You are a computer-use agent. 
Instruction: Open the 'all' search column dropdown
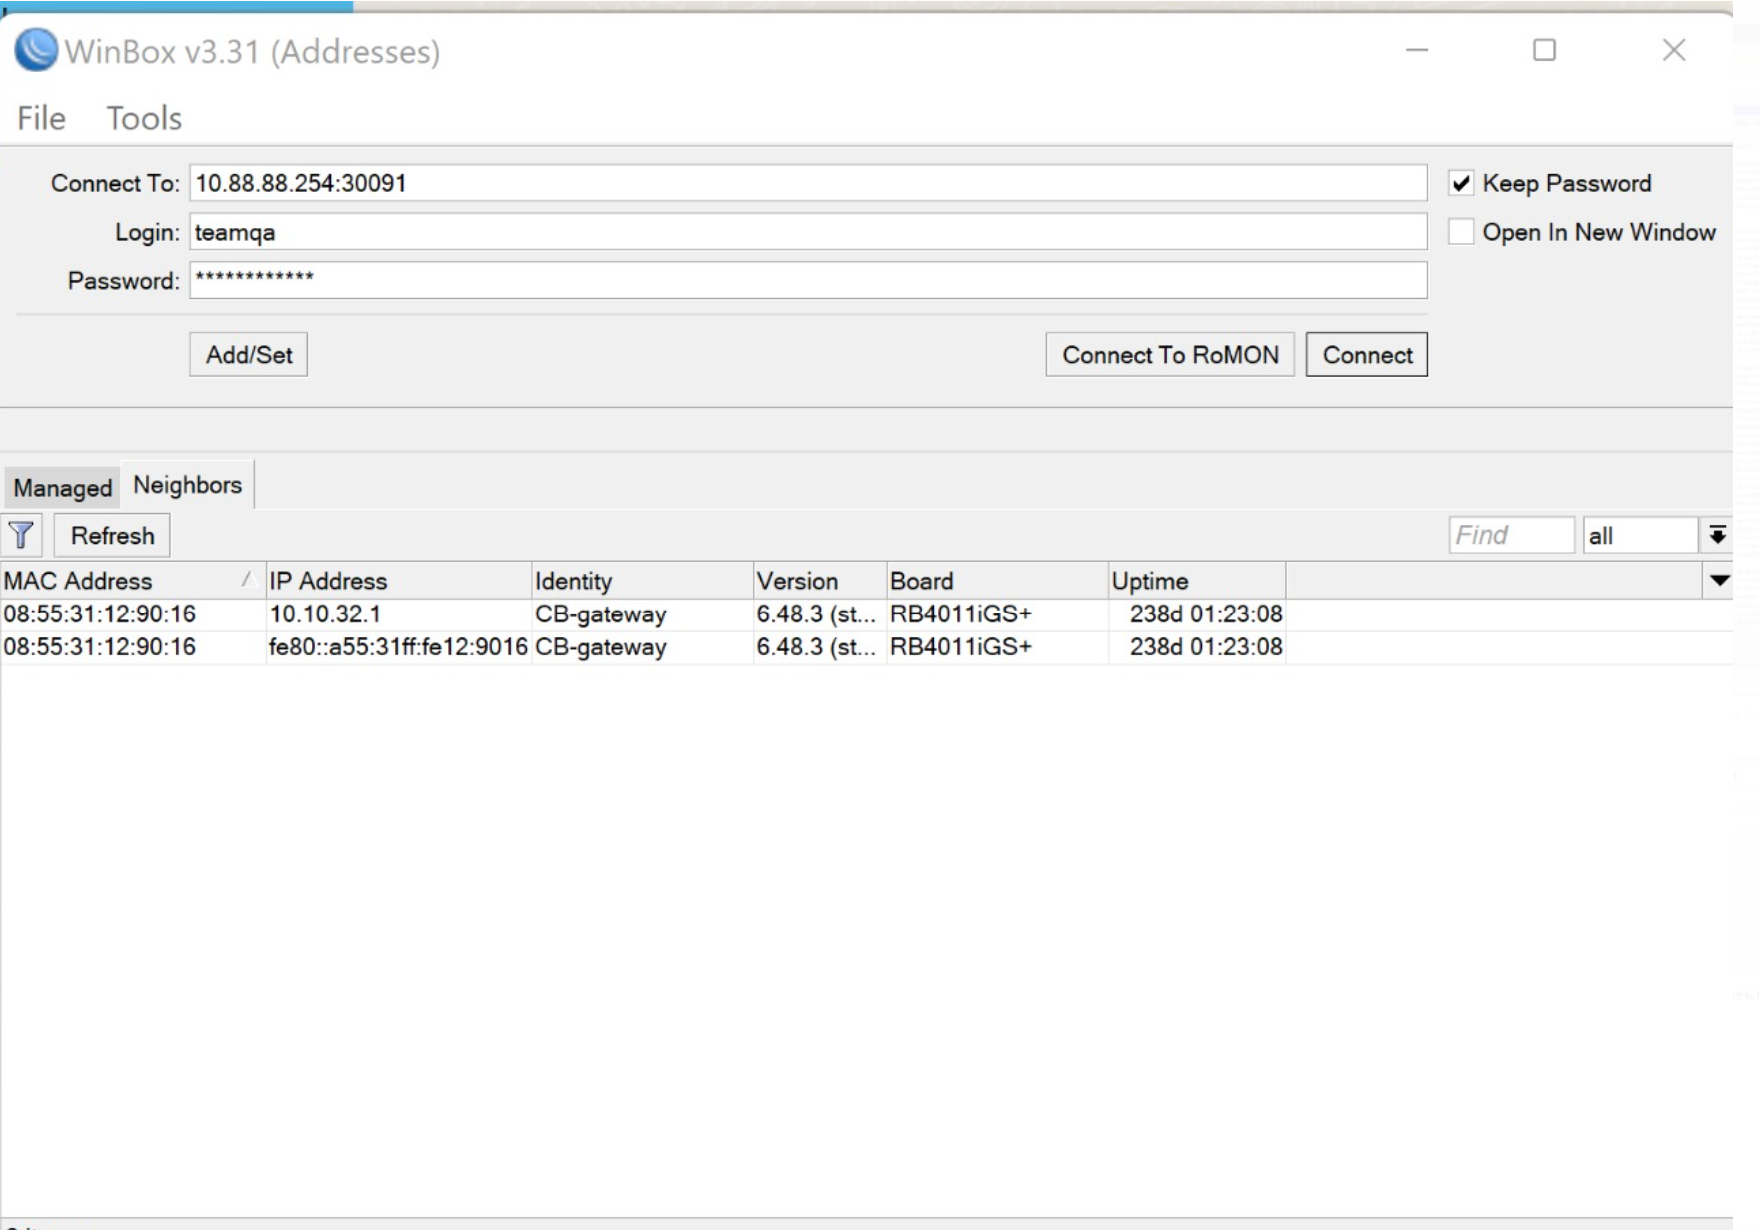tap(1639, 536)
